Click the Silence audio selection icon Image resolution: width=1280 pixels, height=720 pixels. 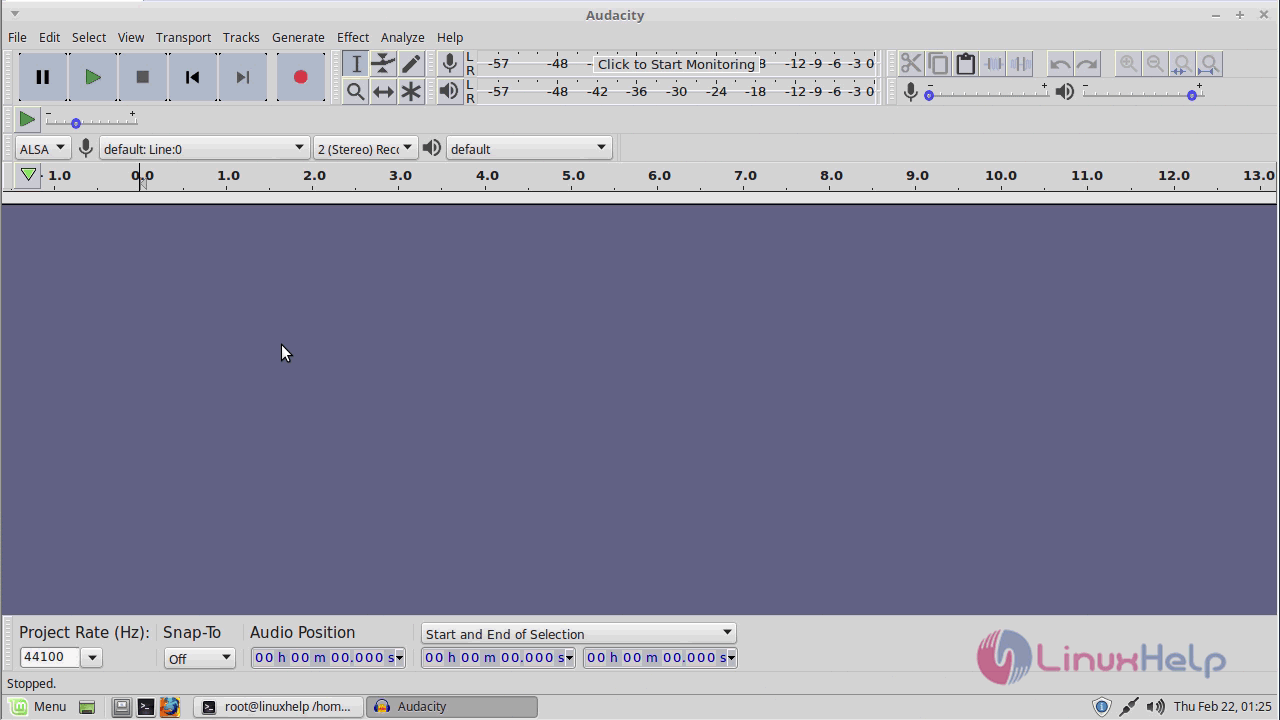[1020, 64]
